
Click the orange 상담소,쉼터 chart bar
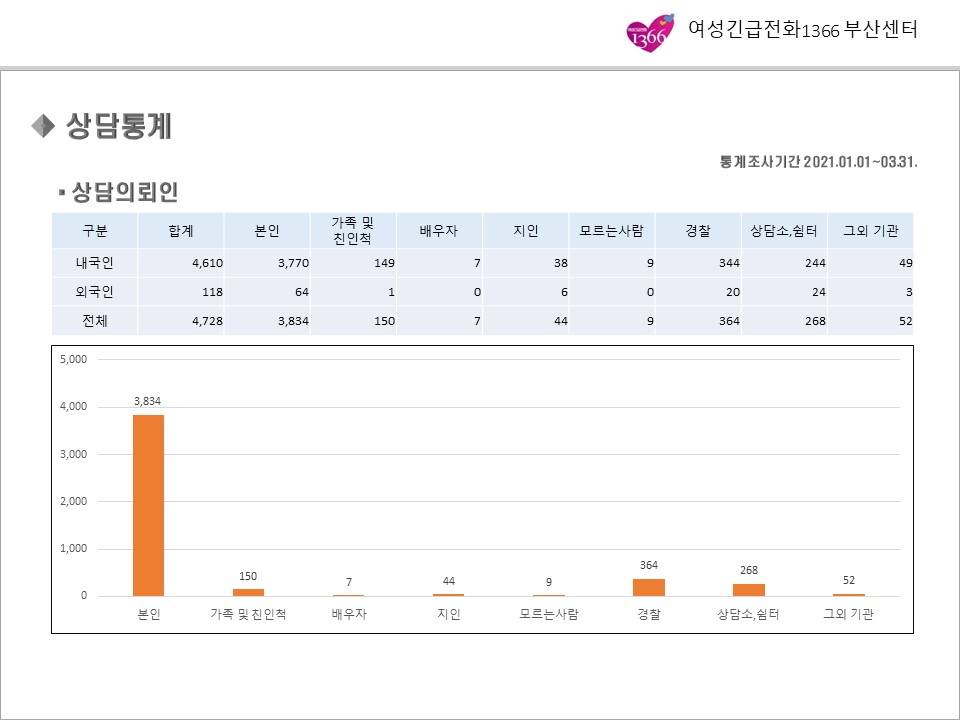pos(749,590)
